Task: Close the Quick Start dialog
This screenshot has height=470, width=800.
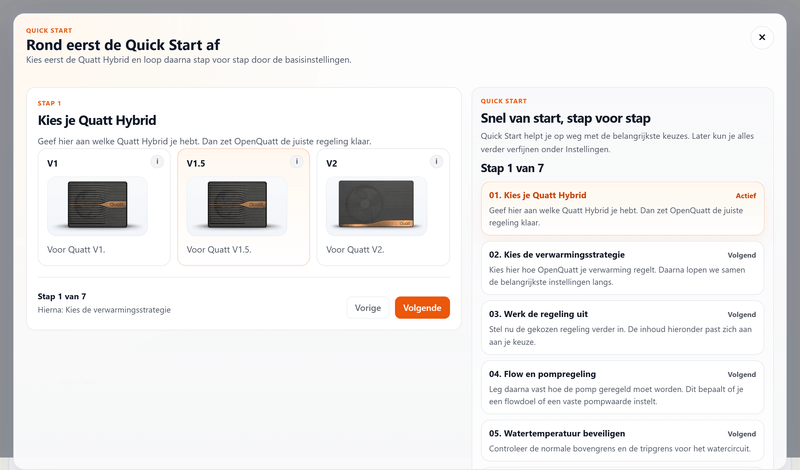Action: click(762, 37)
